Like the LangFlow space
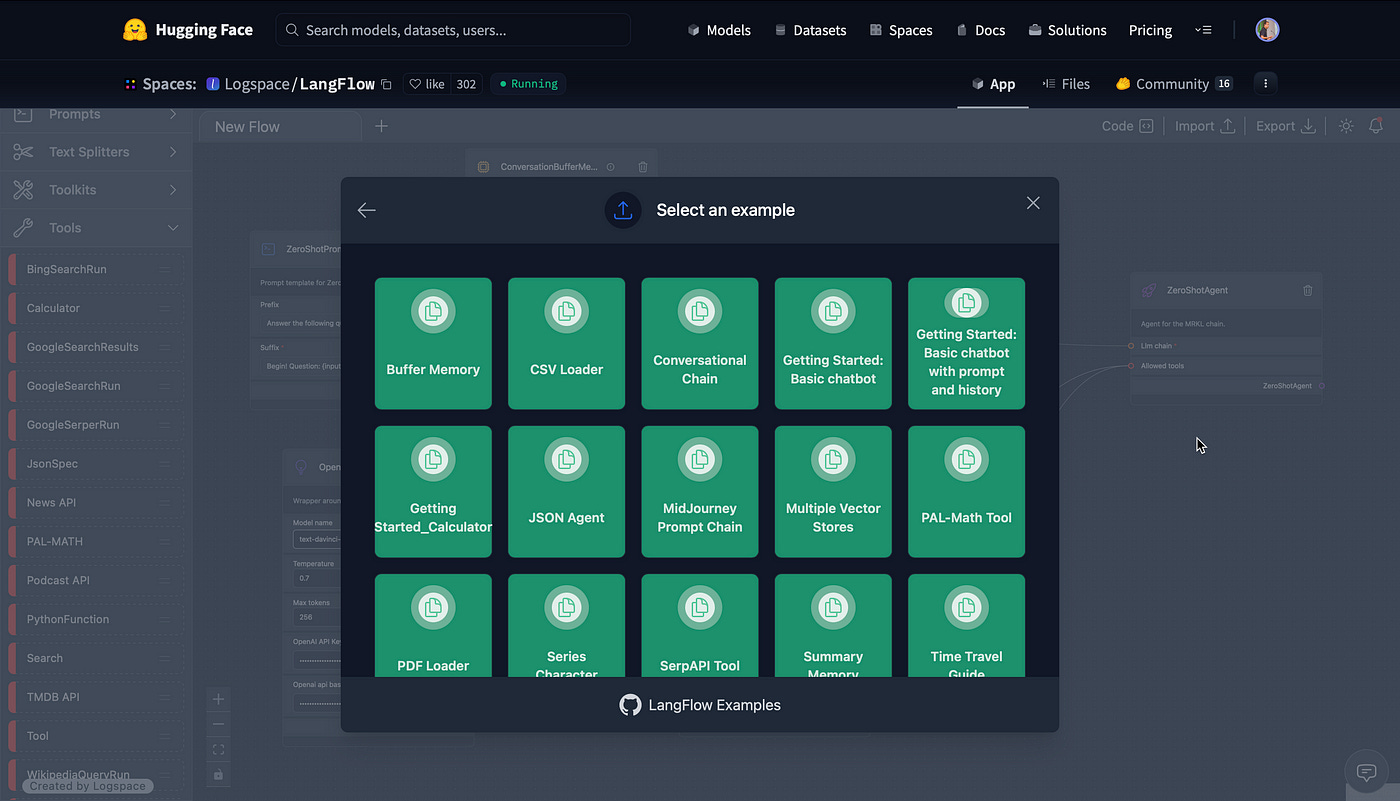 click(428, 84)
